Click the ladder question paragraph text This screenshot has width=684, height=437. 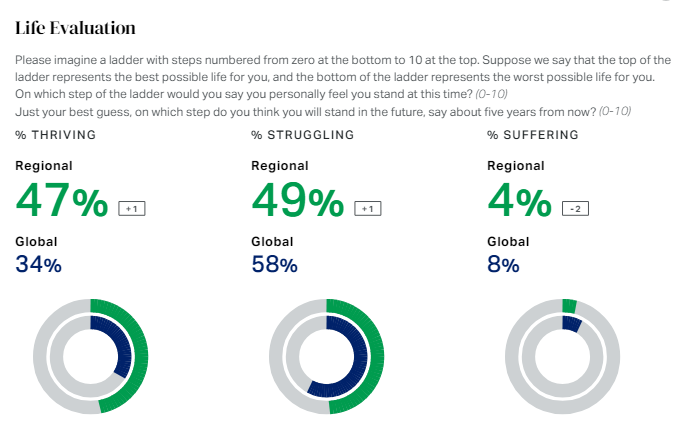(340, 77)
